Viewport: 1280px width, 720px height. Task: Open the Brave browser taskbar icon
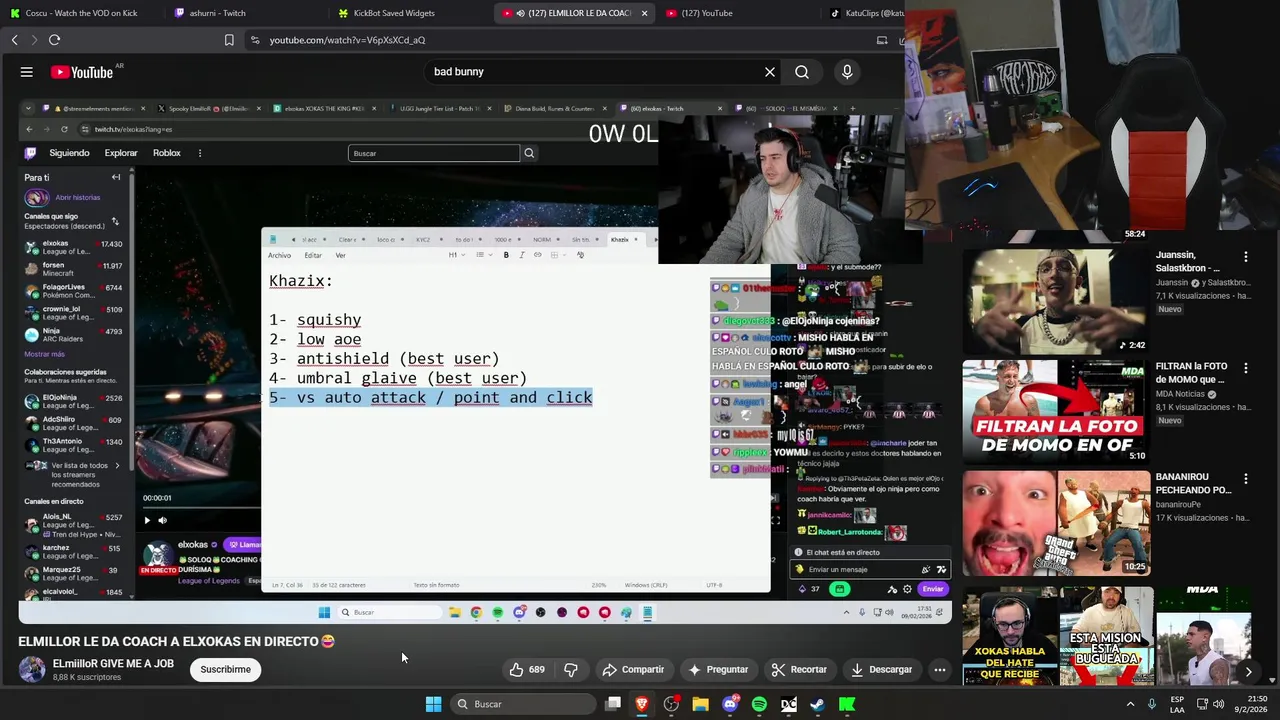pos(642,704)
